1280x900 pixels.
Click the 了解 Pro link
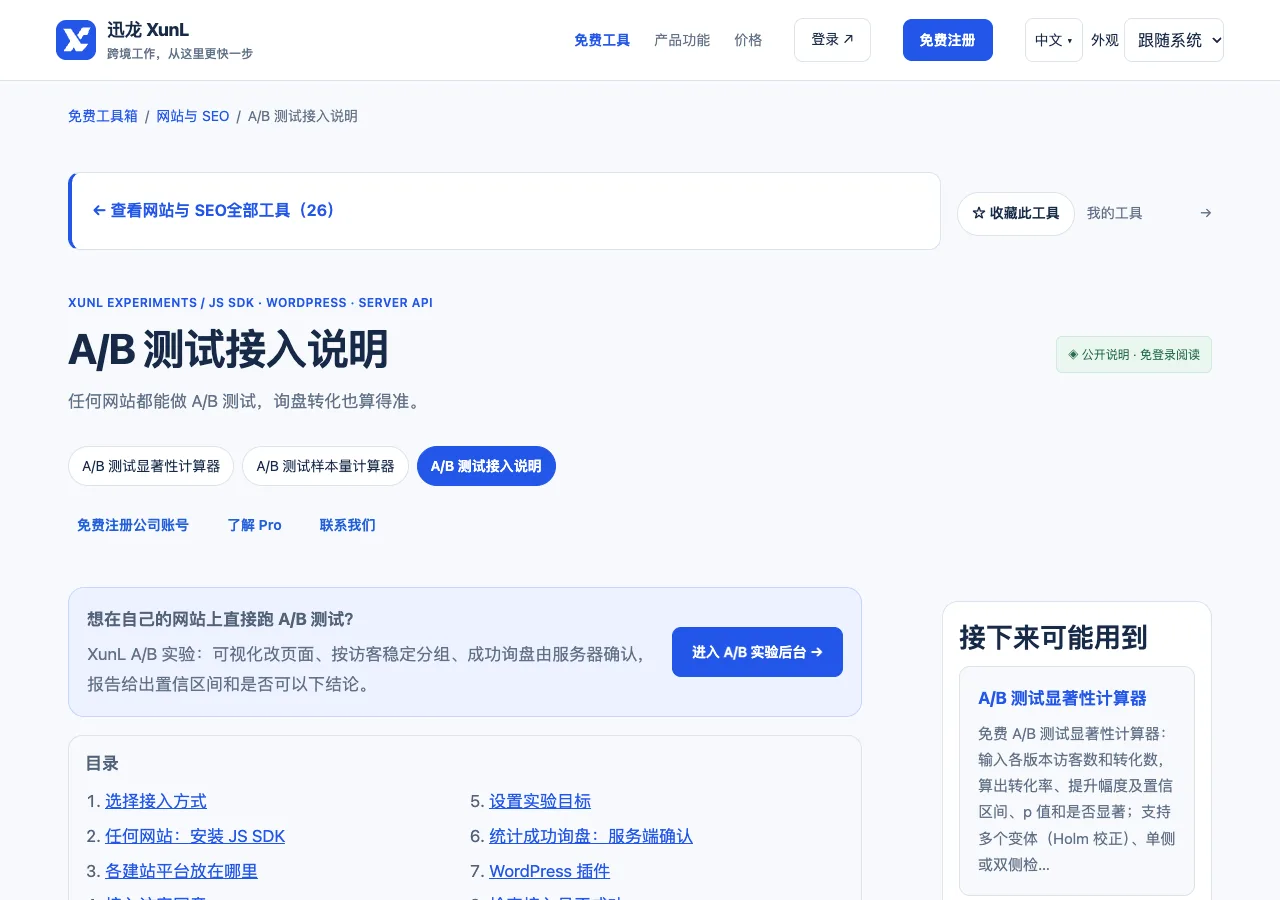coord(254,525)
